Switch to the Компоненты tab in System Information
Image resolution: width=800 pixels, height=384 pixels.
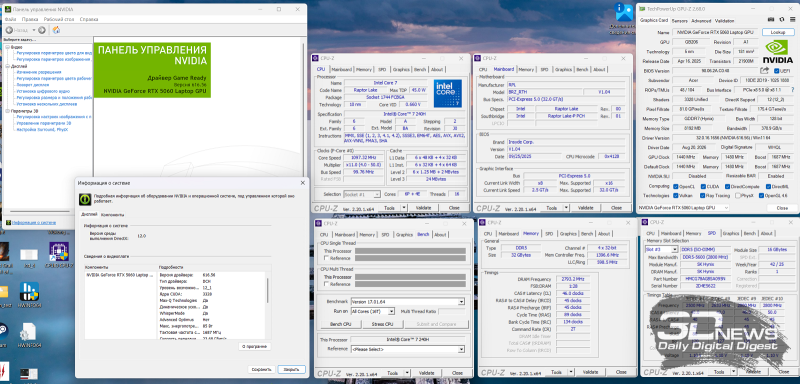click(x=112, y=215)
